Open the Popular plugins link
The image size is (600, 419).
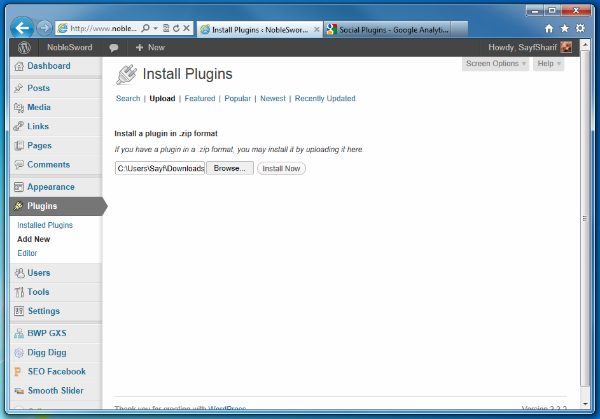point(237,98)
